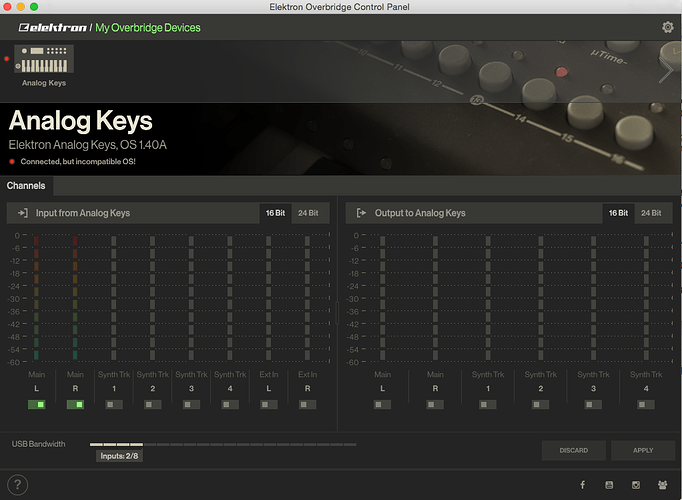
Task: Disable input Main L channel toggle
Action: [37, 405]
